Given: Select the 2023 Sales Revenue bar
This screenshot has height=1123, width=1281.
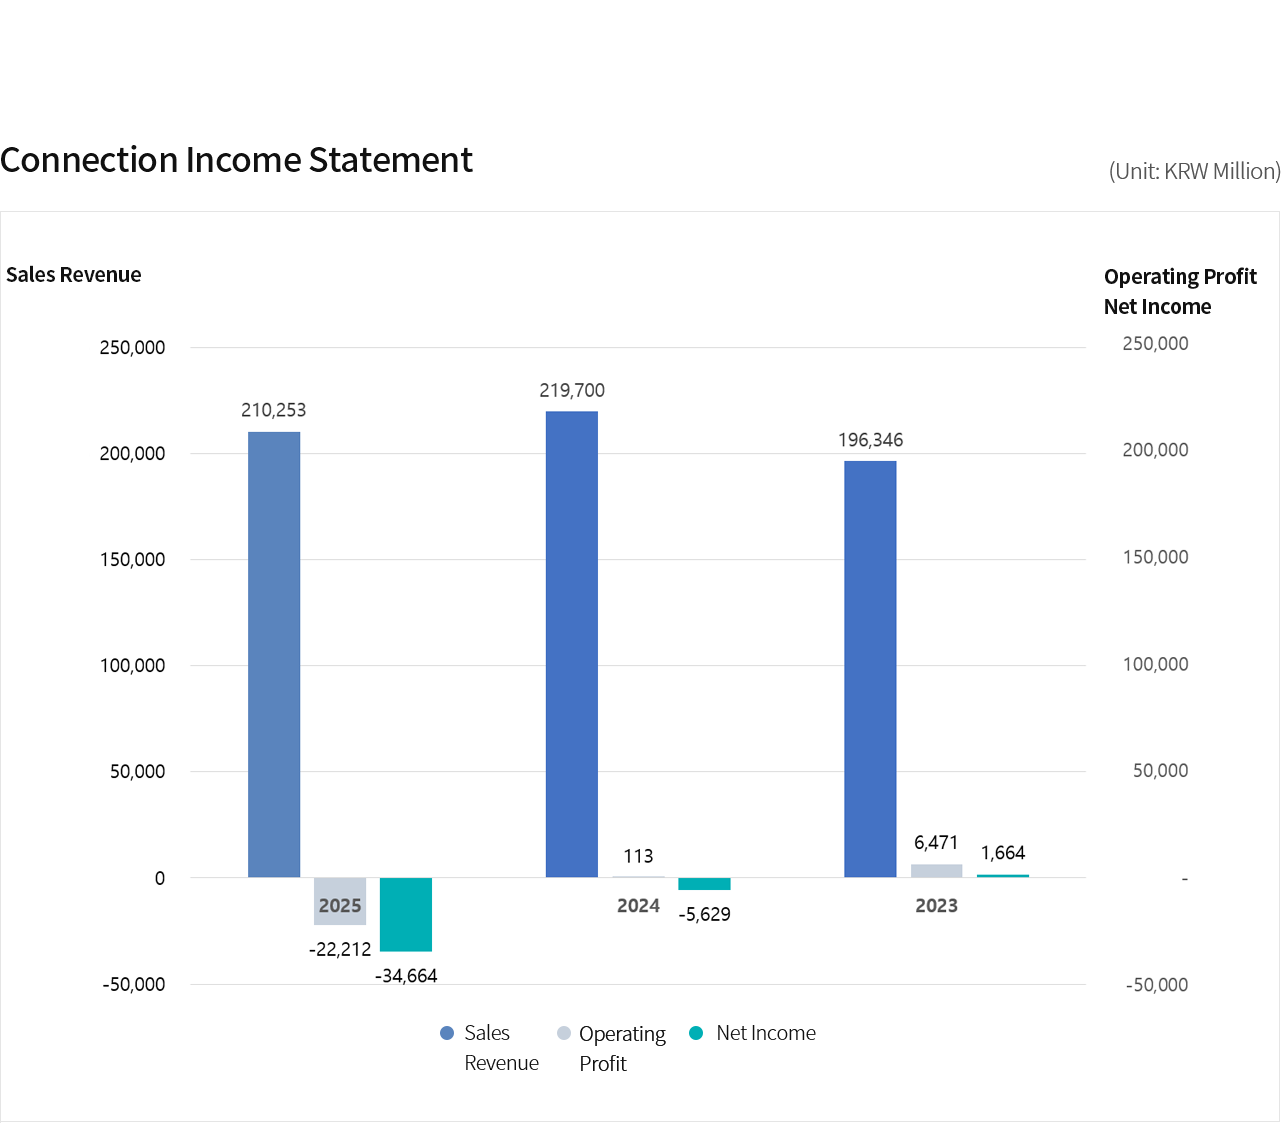Looking at the screenshot, I should click(870, 669).
